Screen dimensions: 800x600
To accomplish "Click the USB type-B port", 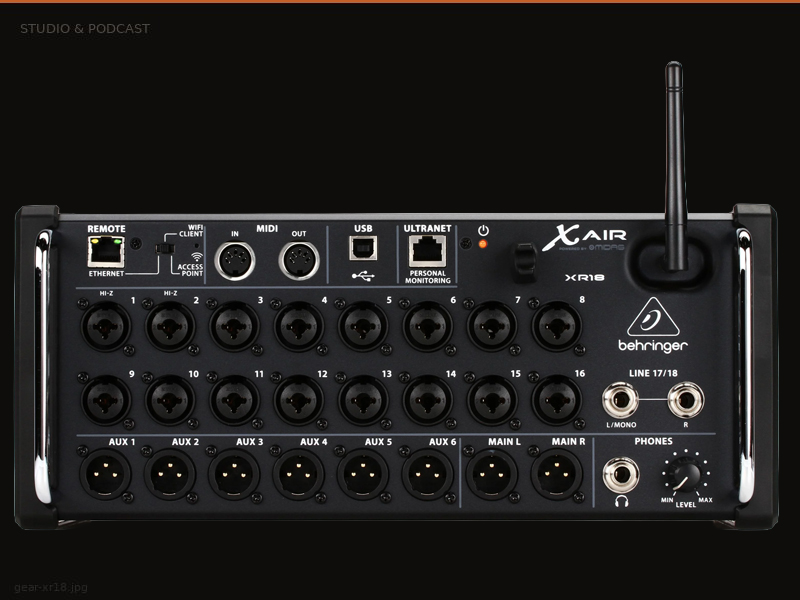I will [363, 248].
